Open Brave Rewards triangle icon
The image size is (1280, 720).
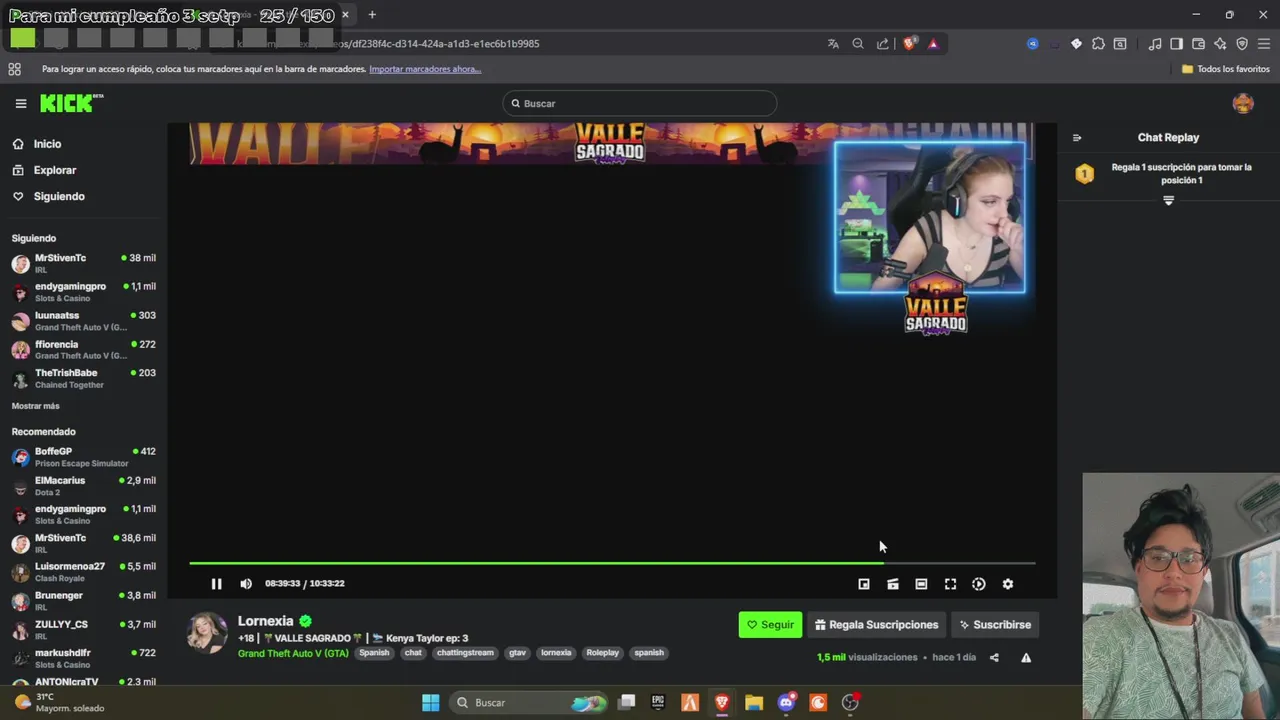(933, 44)
